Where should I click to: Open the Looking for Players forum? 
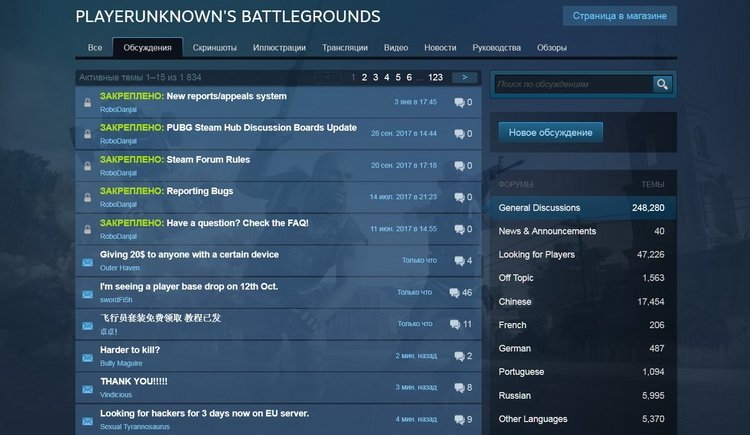click(x=582, y=255)
